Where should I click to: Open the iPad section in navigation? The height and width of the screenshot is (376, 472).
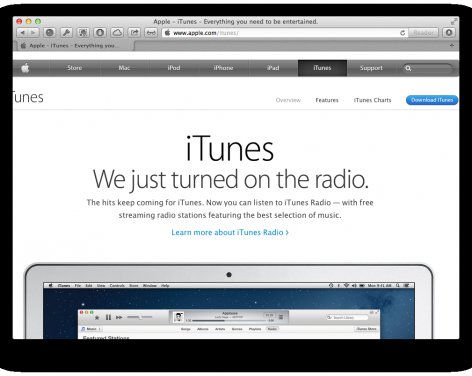tap(273, 68)
